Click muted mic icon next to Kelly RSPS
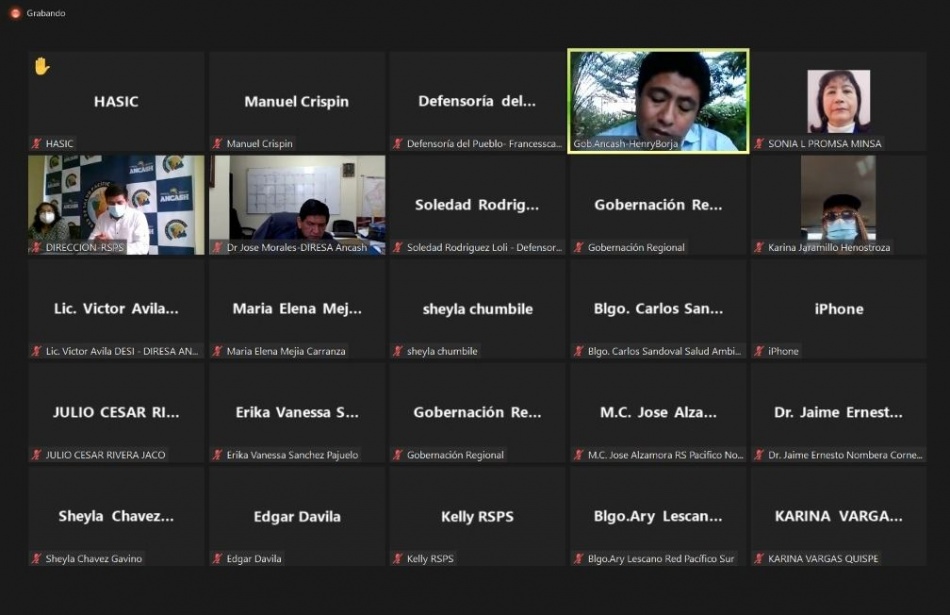 [397, 559]
